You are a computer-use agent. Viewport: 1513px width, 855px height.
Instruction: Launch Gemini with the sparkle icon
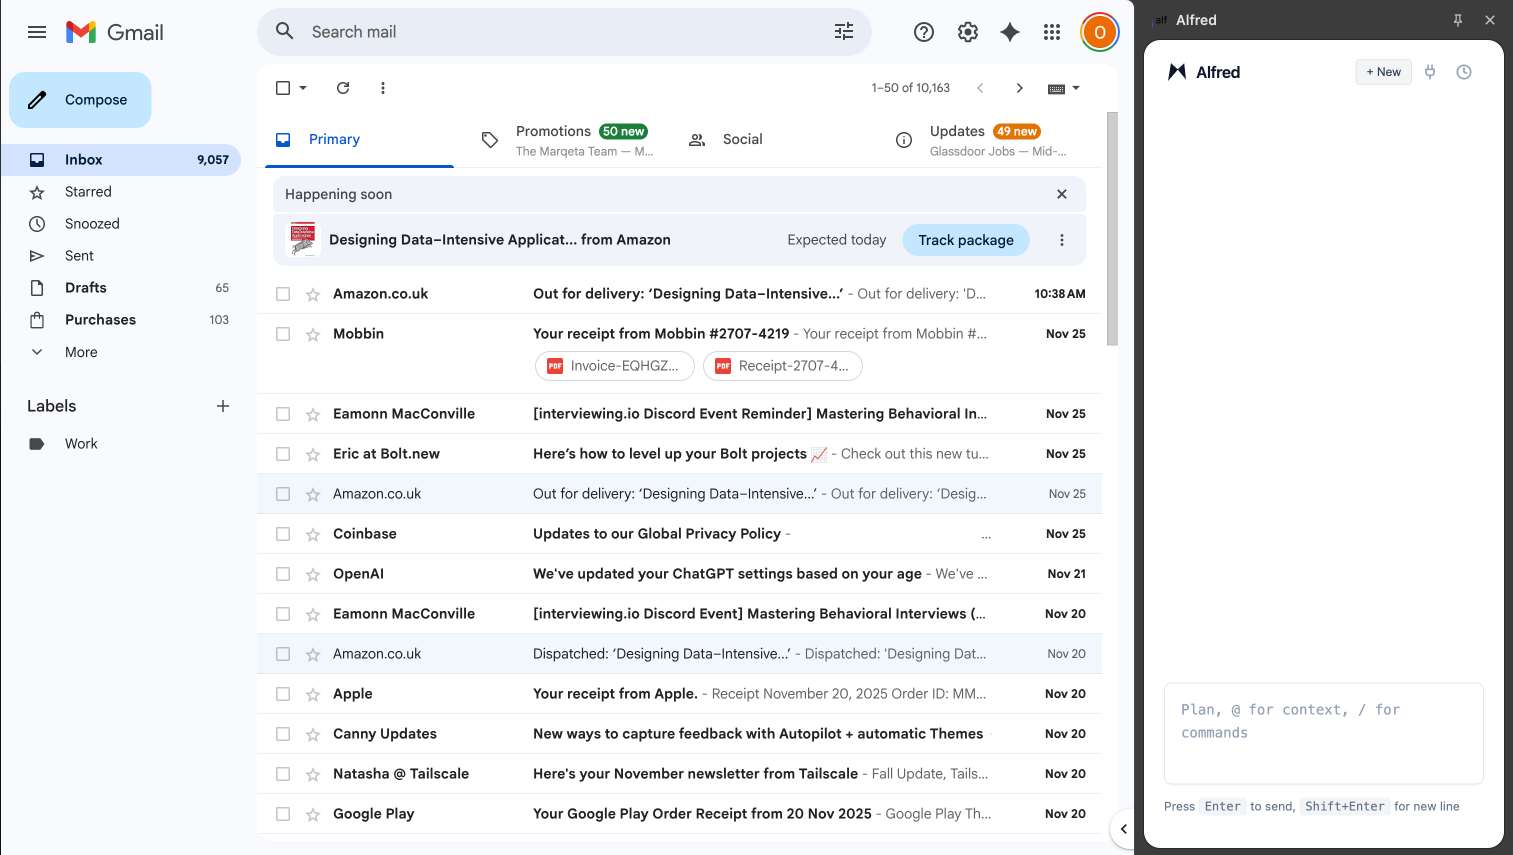1009,31
